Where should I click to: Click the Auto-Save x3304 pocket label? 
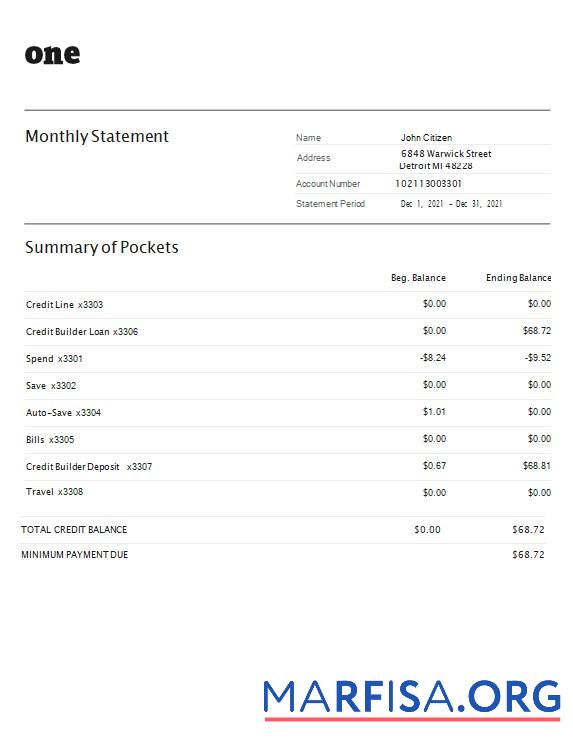63,413
